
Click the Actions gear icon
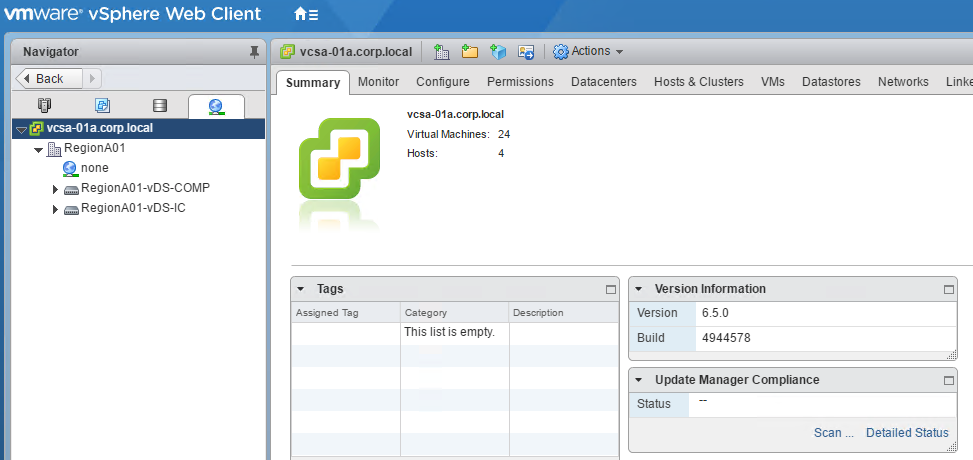click(x=560, y=52)
